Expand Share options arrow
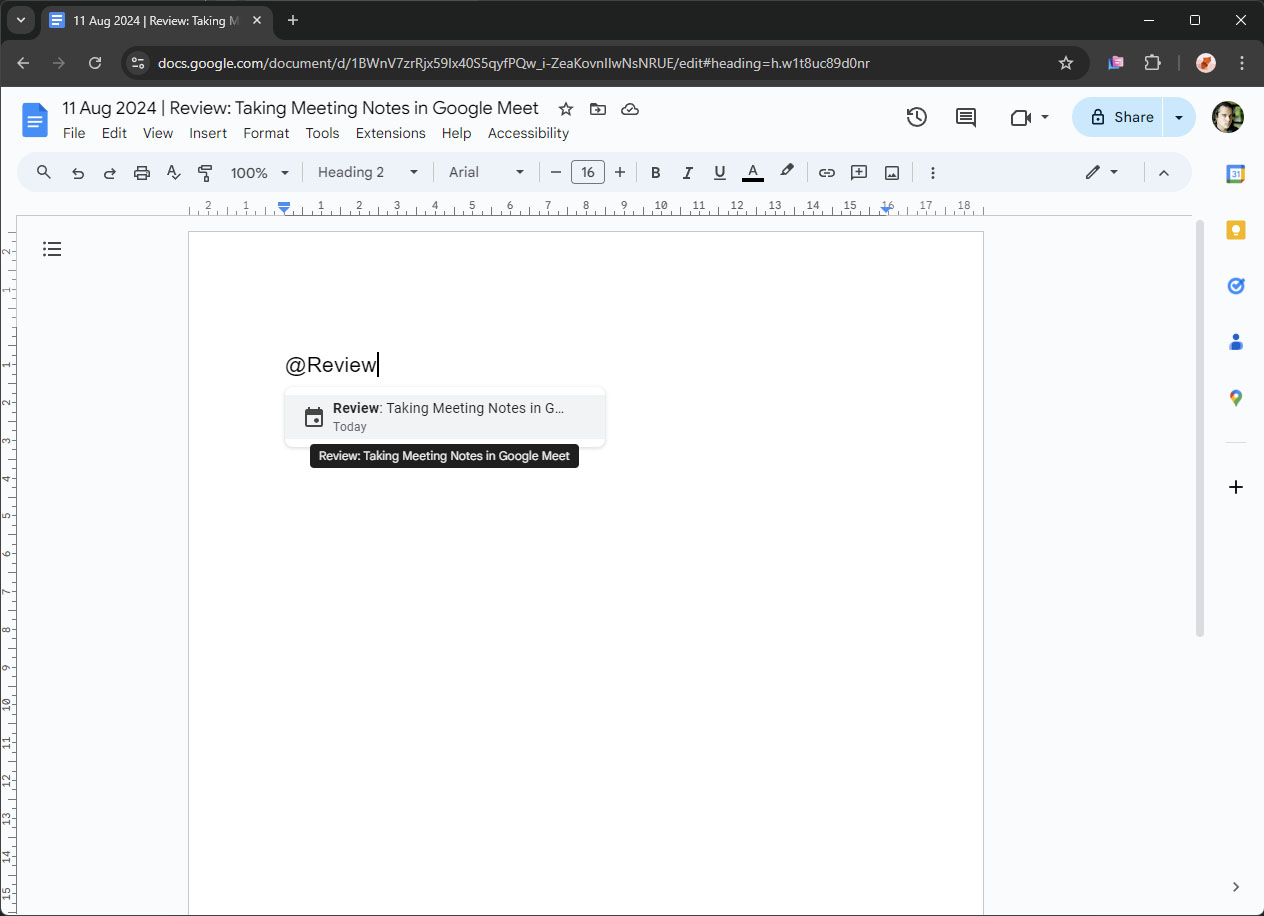This screenshot has width=1264, height=916. pyautogui.click(x=1180, y=117)
